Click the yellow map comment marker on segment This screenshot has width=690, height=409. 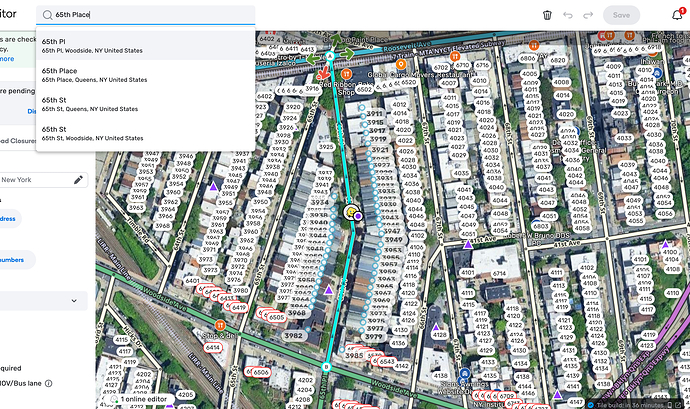coord(351,212)
